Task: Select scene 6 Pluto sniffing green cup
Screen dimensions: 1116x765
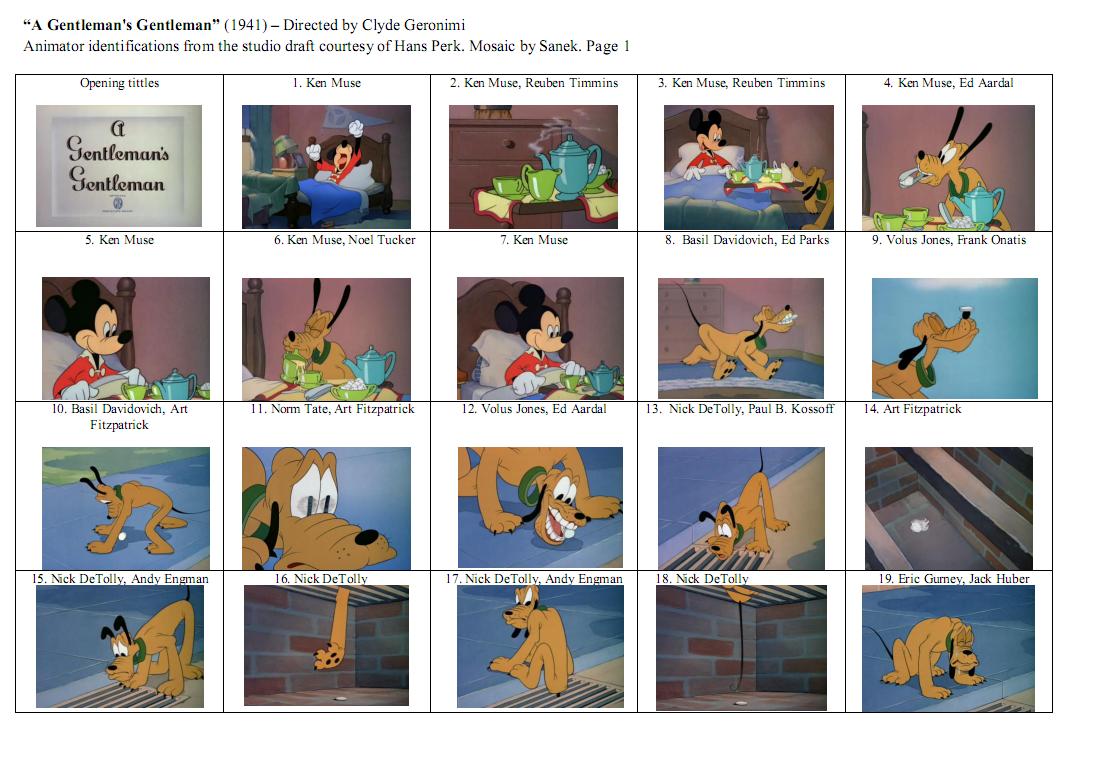Action: (x=326, y=339)
